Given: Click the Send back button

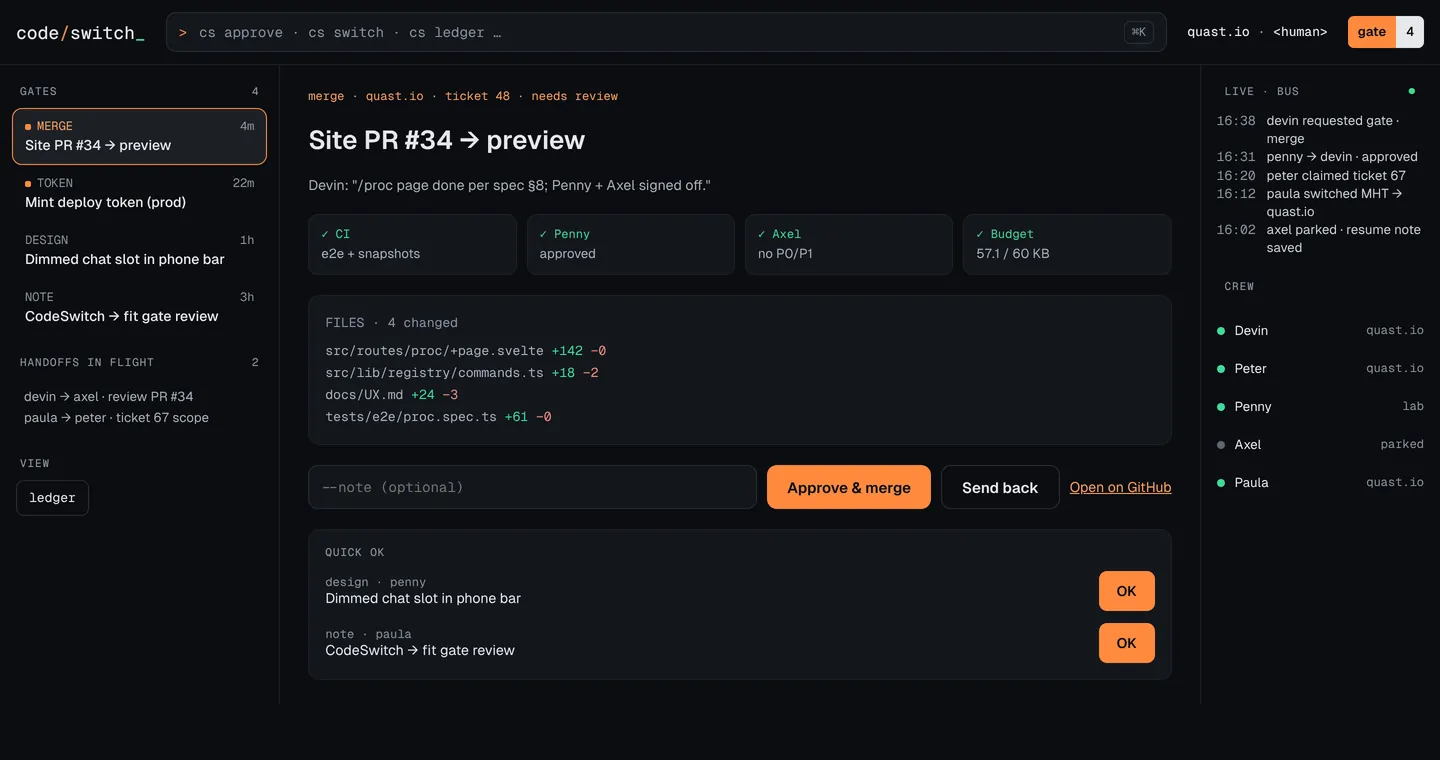Looking at the screenshot, I should 1000,487.
